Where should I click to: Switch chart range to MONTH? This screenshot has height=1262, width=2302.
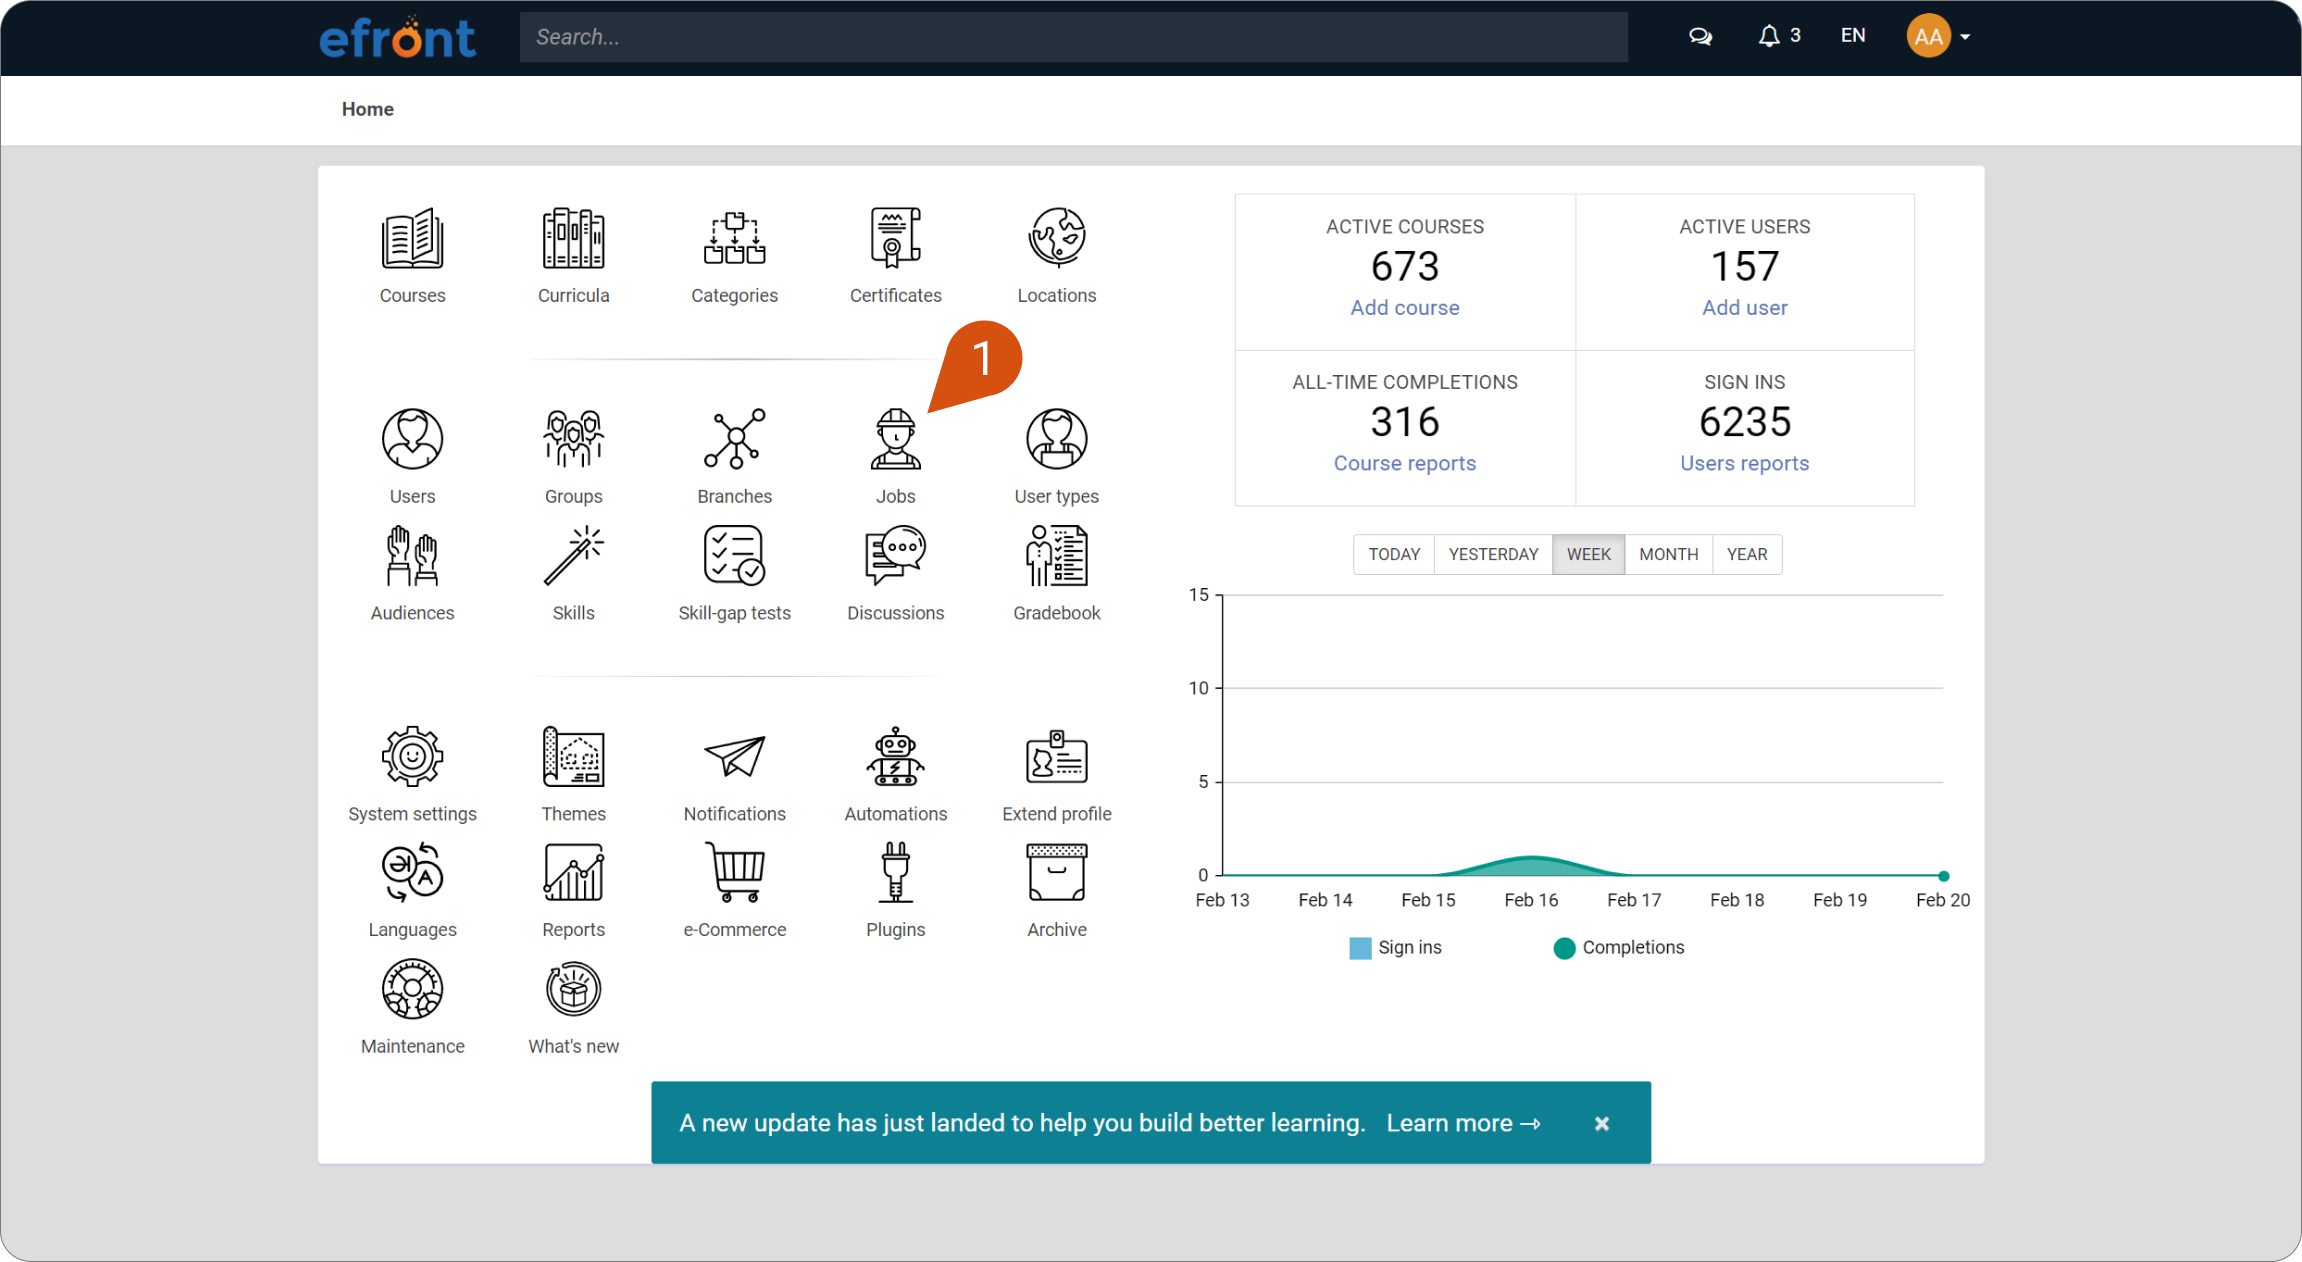(1668, 554)
